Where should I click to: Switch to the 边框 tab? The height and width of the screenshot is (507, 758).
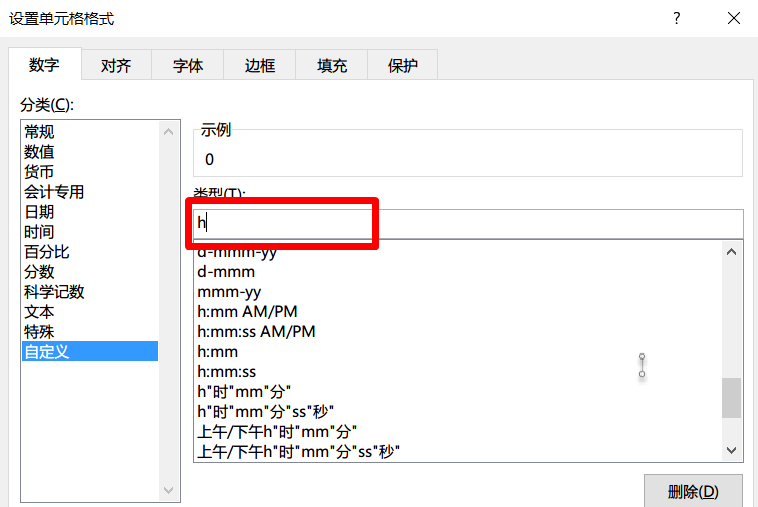click(260, 65)
